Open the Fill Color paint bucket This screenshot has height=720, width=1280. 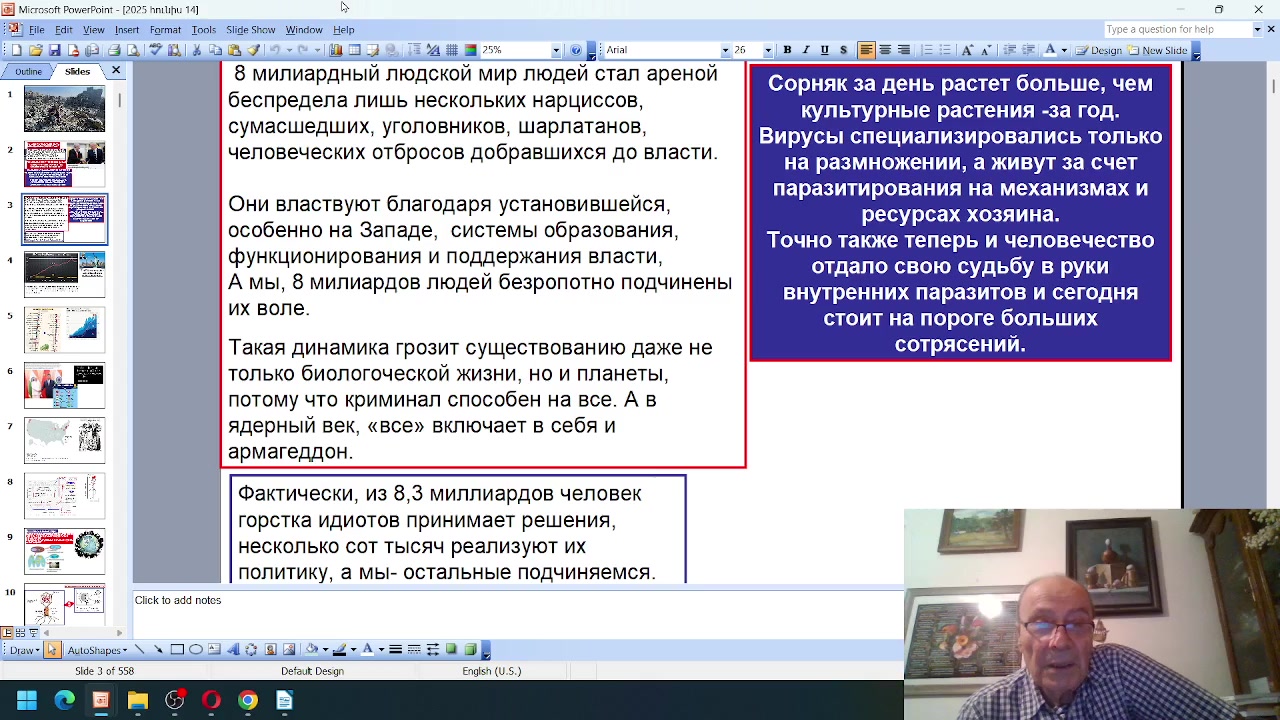coord(311,650)
